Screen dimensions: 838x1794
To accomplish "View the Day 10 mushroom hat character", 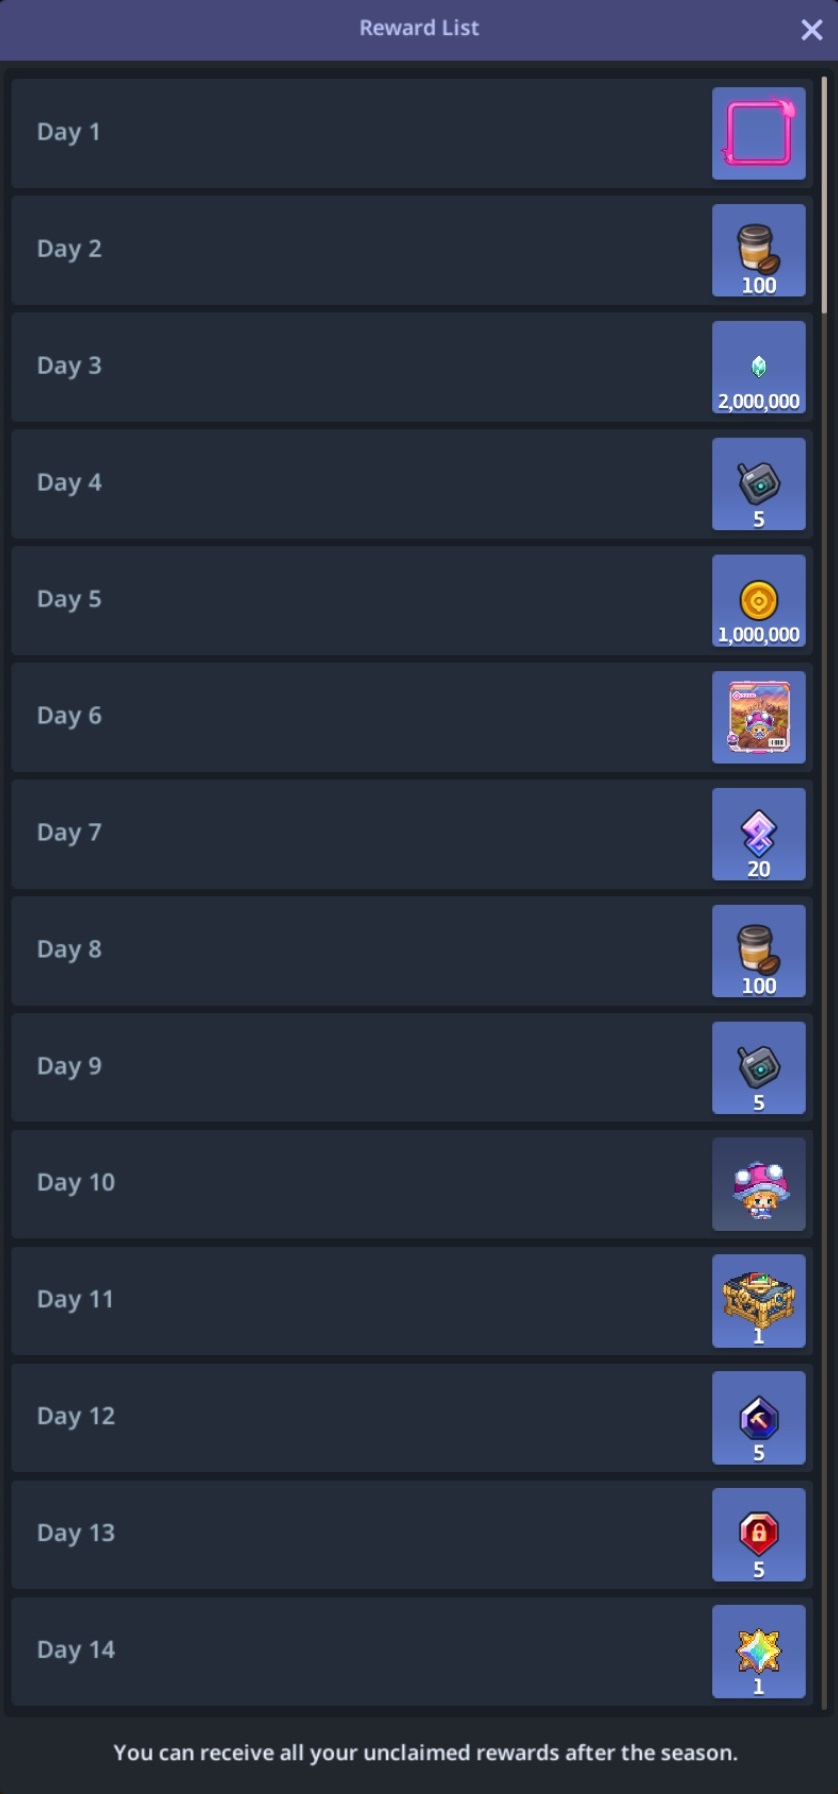I will (758, 1185).
